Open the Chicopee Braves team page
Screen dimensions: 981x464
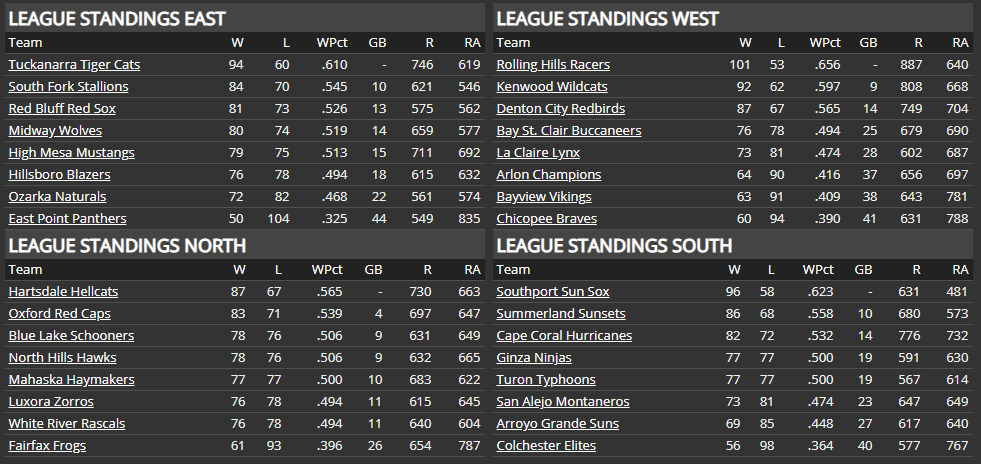[547, 219]
